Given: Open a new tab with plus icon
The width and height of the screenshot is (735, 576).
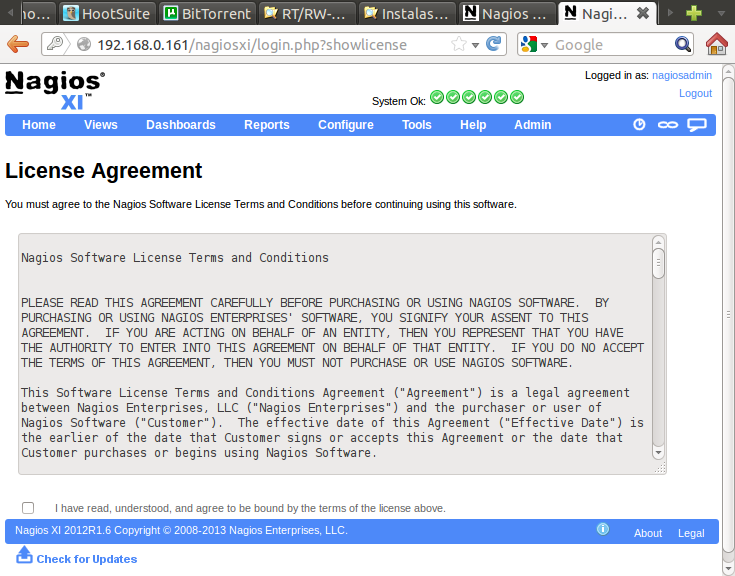Looking at the screenshot, I should (x=694, y=13).
